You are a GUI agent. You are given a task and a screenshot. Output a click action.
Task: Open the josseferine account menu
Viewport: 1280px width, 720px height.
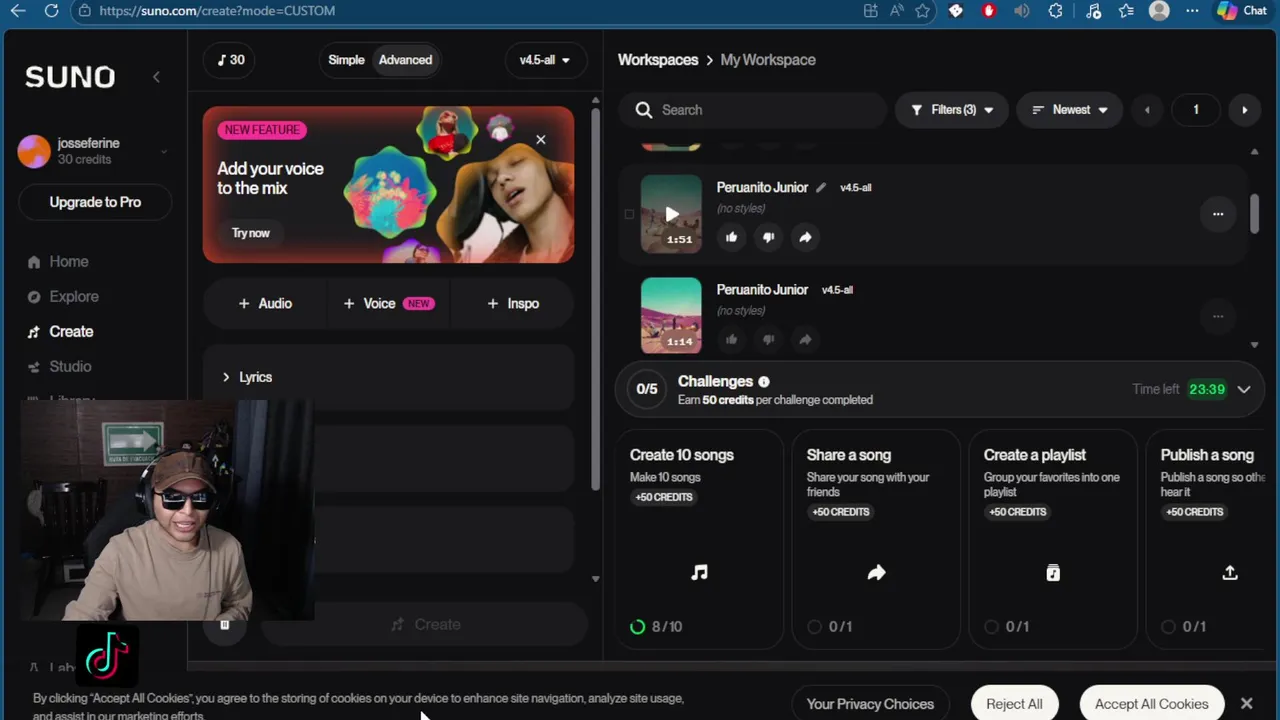[93, 151]
